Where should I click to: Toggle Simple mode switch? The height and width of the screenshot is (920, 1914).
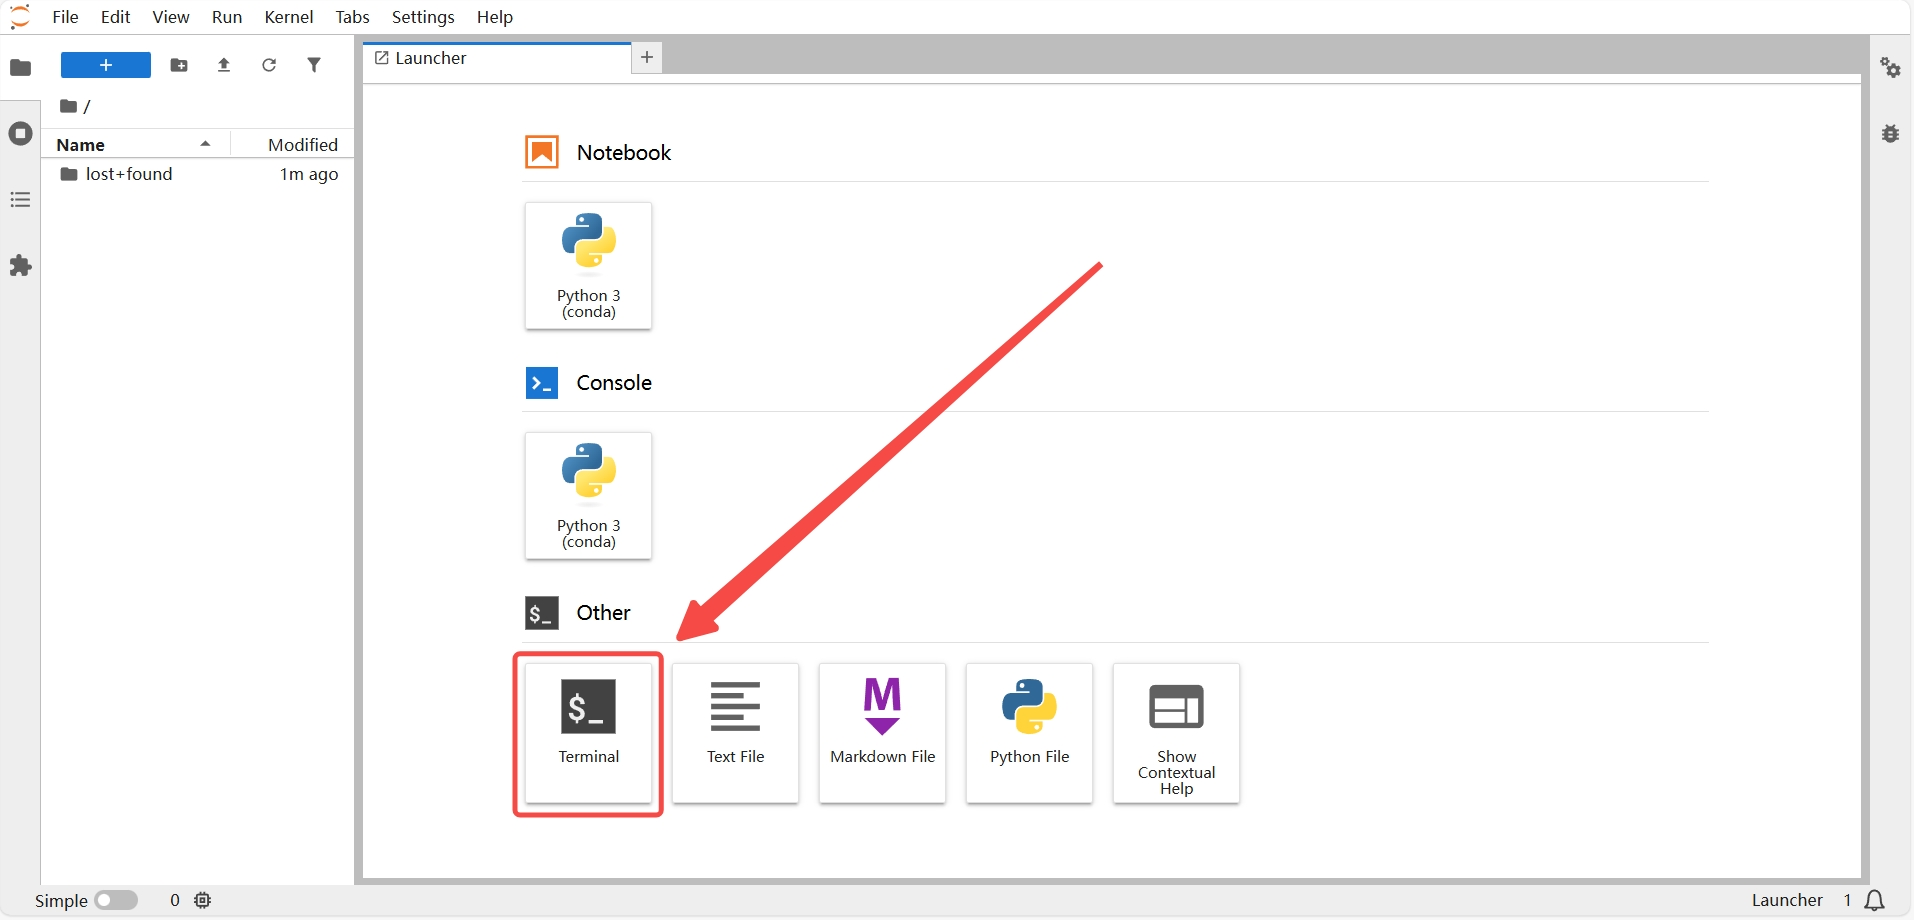116,900
